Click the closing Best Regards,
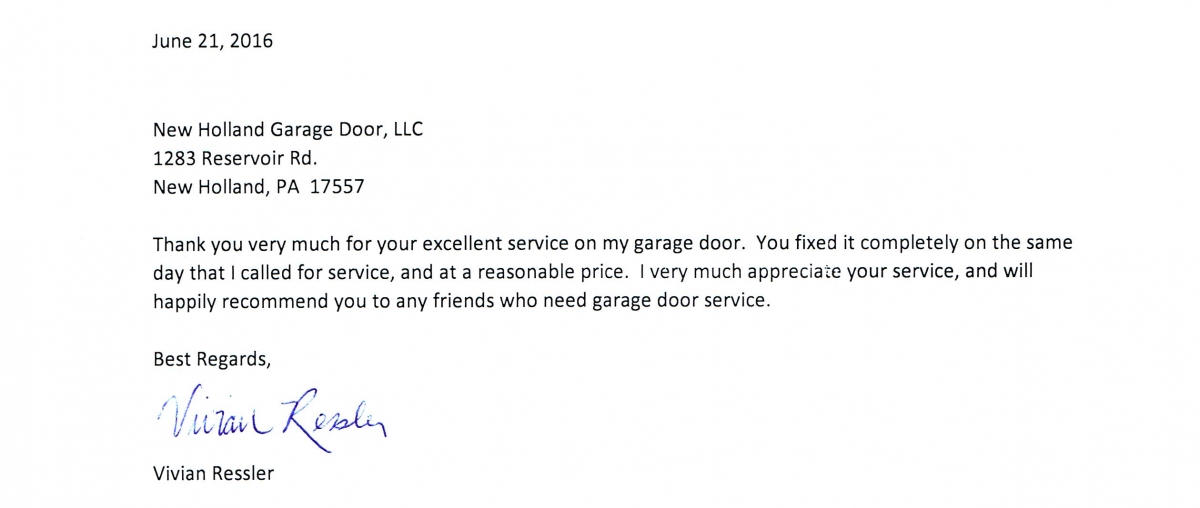This screenshot has width=1200, height=508. (x=211, y=359)
